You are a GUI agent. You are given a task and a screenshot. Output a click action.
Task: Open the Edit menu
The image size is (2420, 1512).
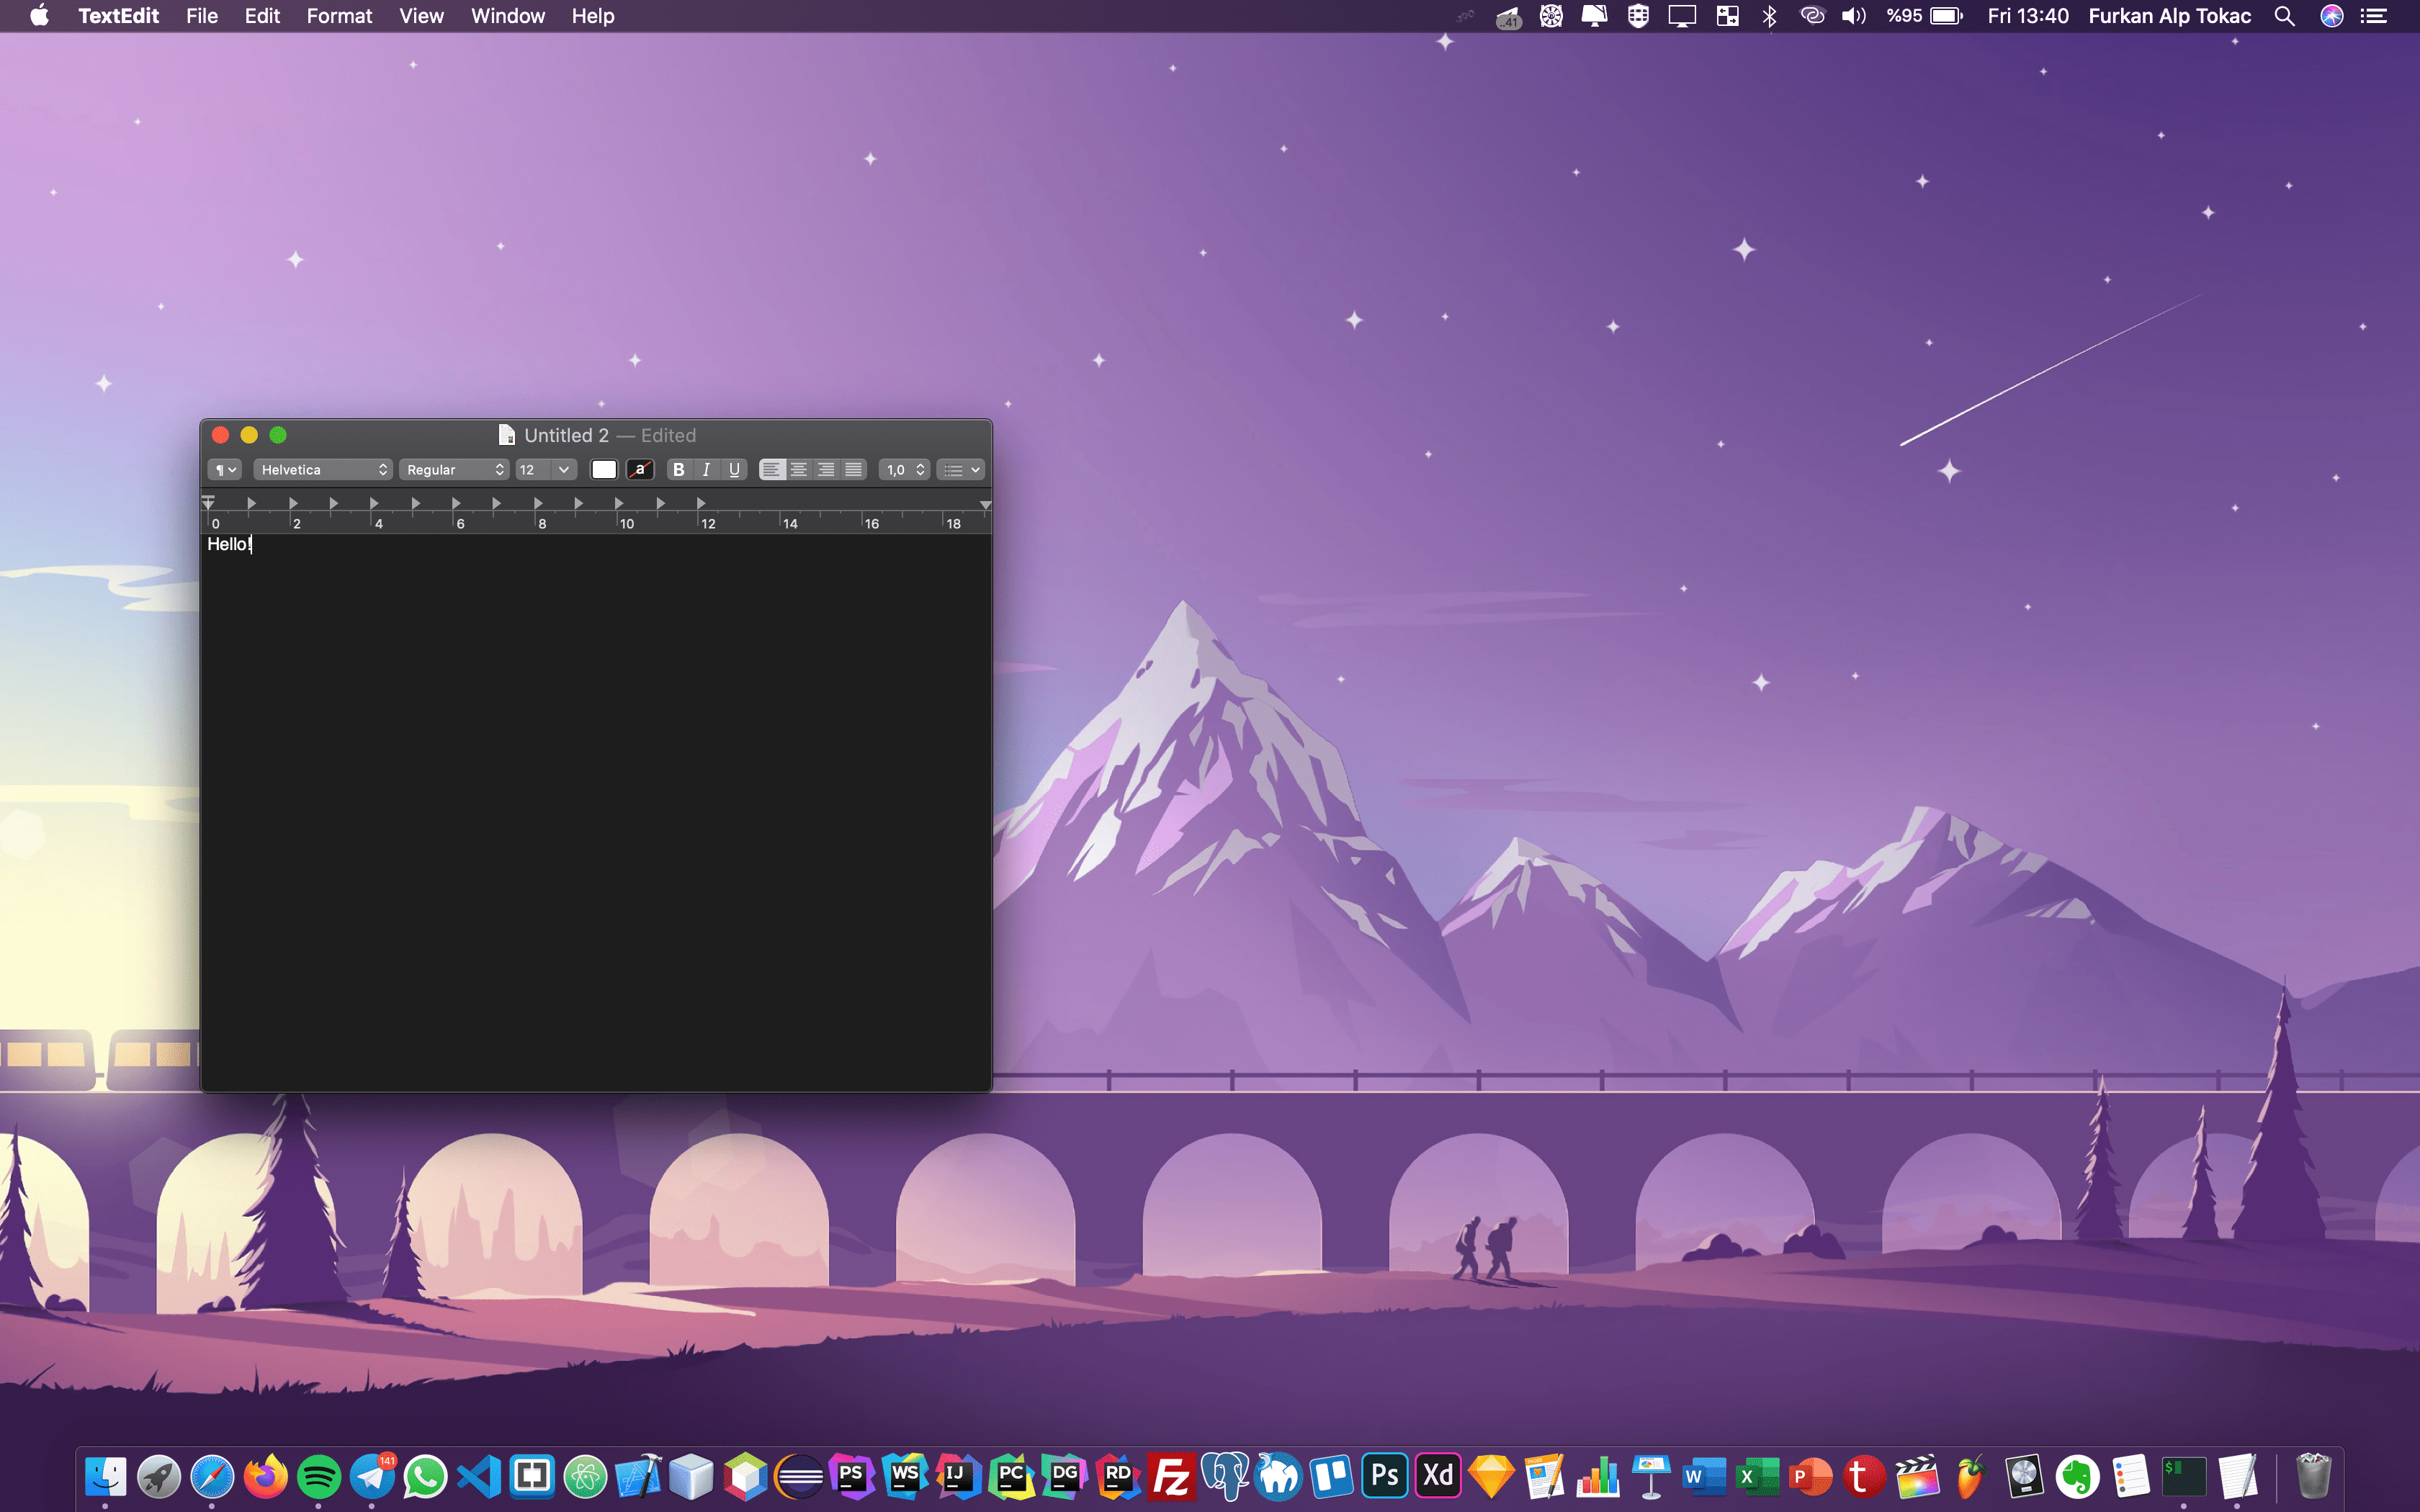[262, 16]
